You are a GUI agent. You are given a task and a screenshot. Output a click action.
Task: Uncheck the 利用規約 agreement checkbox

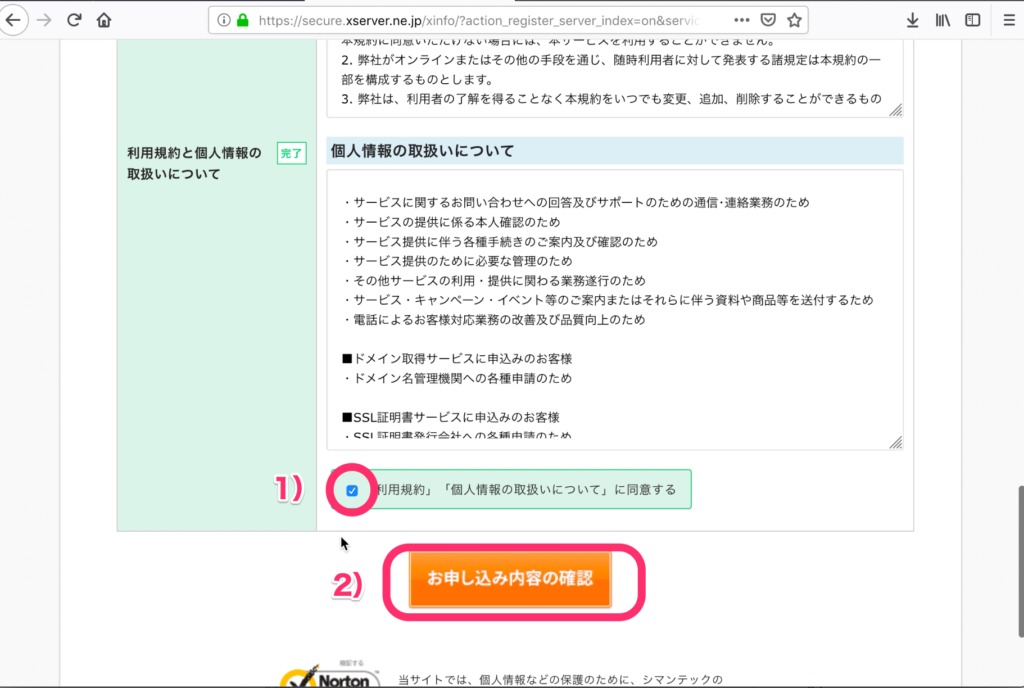[352, 489]
